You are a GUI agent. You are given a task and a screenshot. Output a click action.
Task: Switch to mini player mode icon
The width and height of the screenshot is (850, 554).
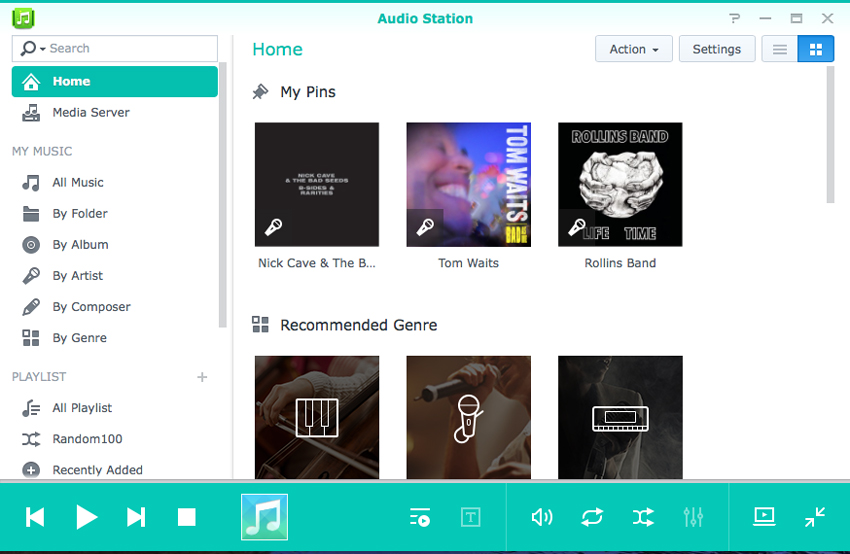tap(815, 517)
